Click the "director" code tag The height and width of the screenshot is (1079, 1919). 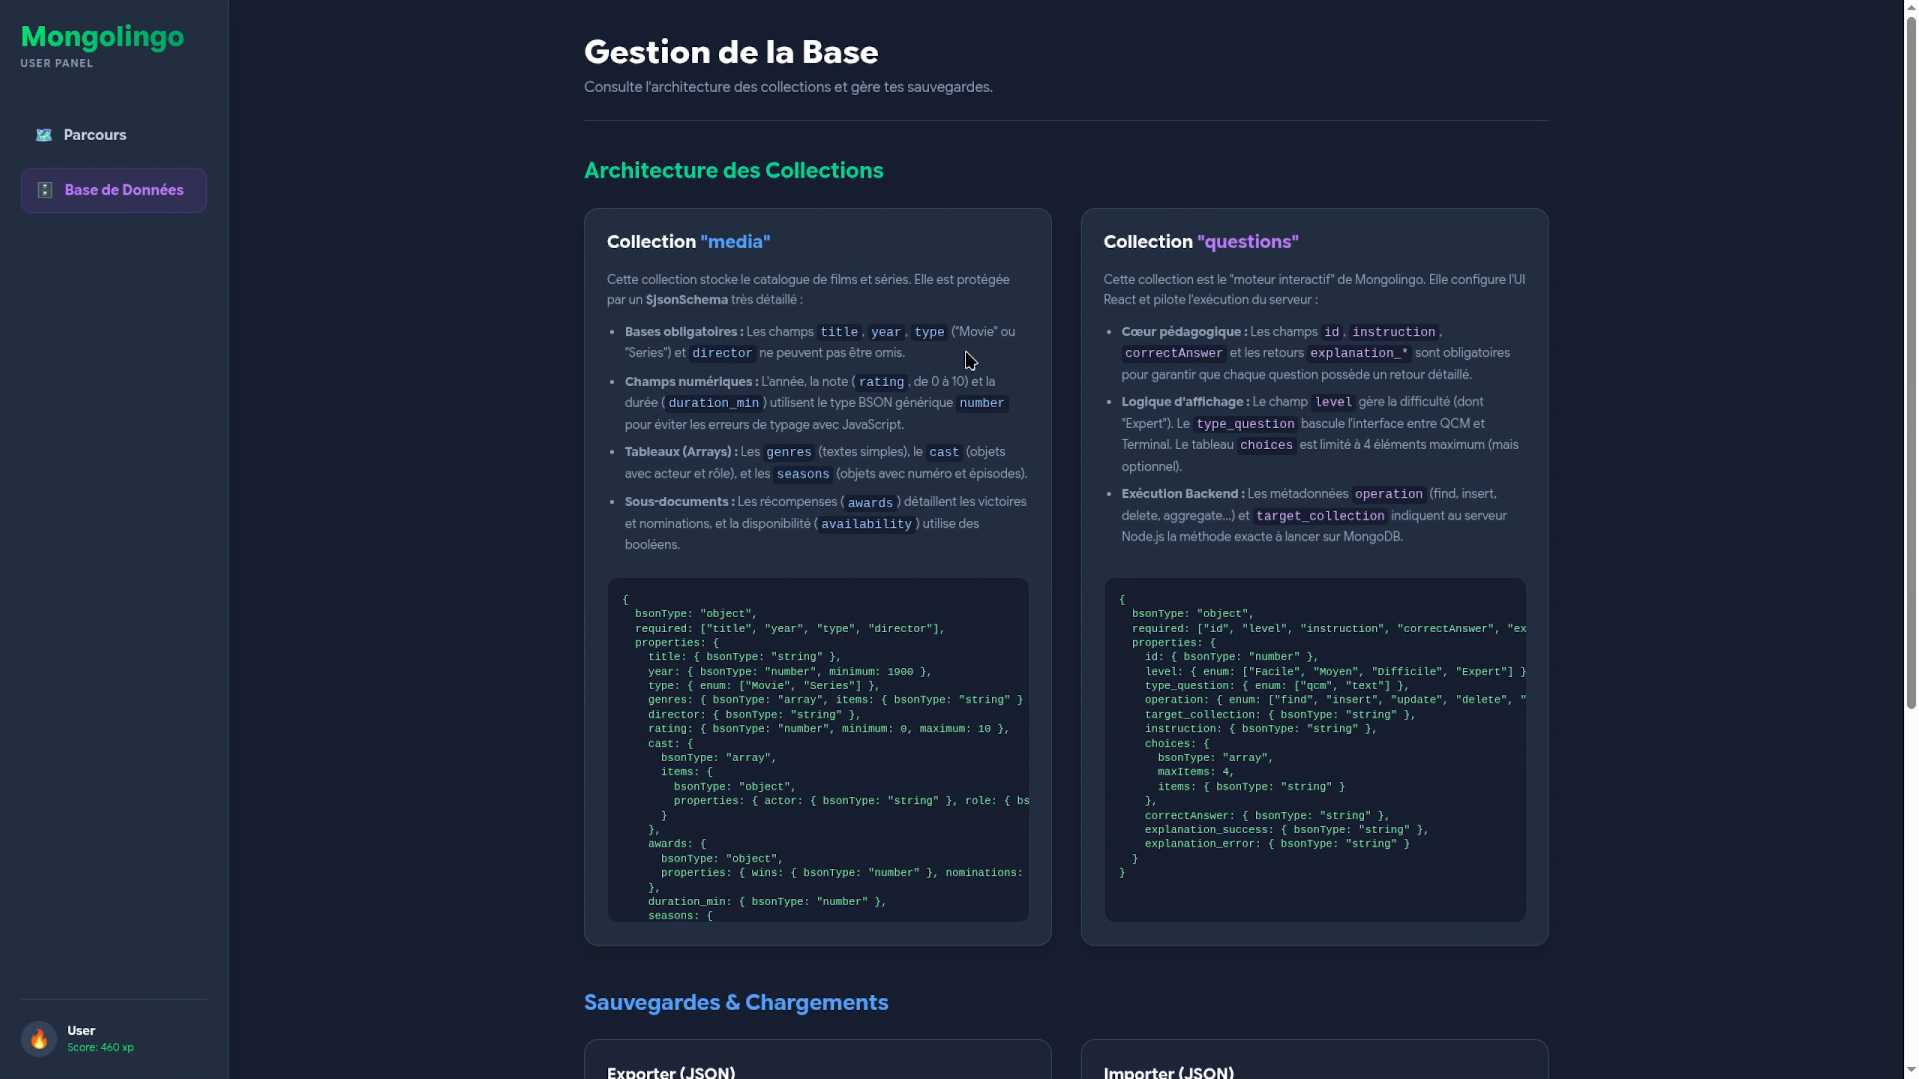click(722, 353)
